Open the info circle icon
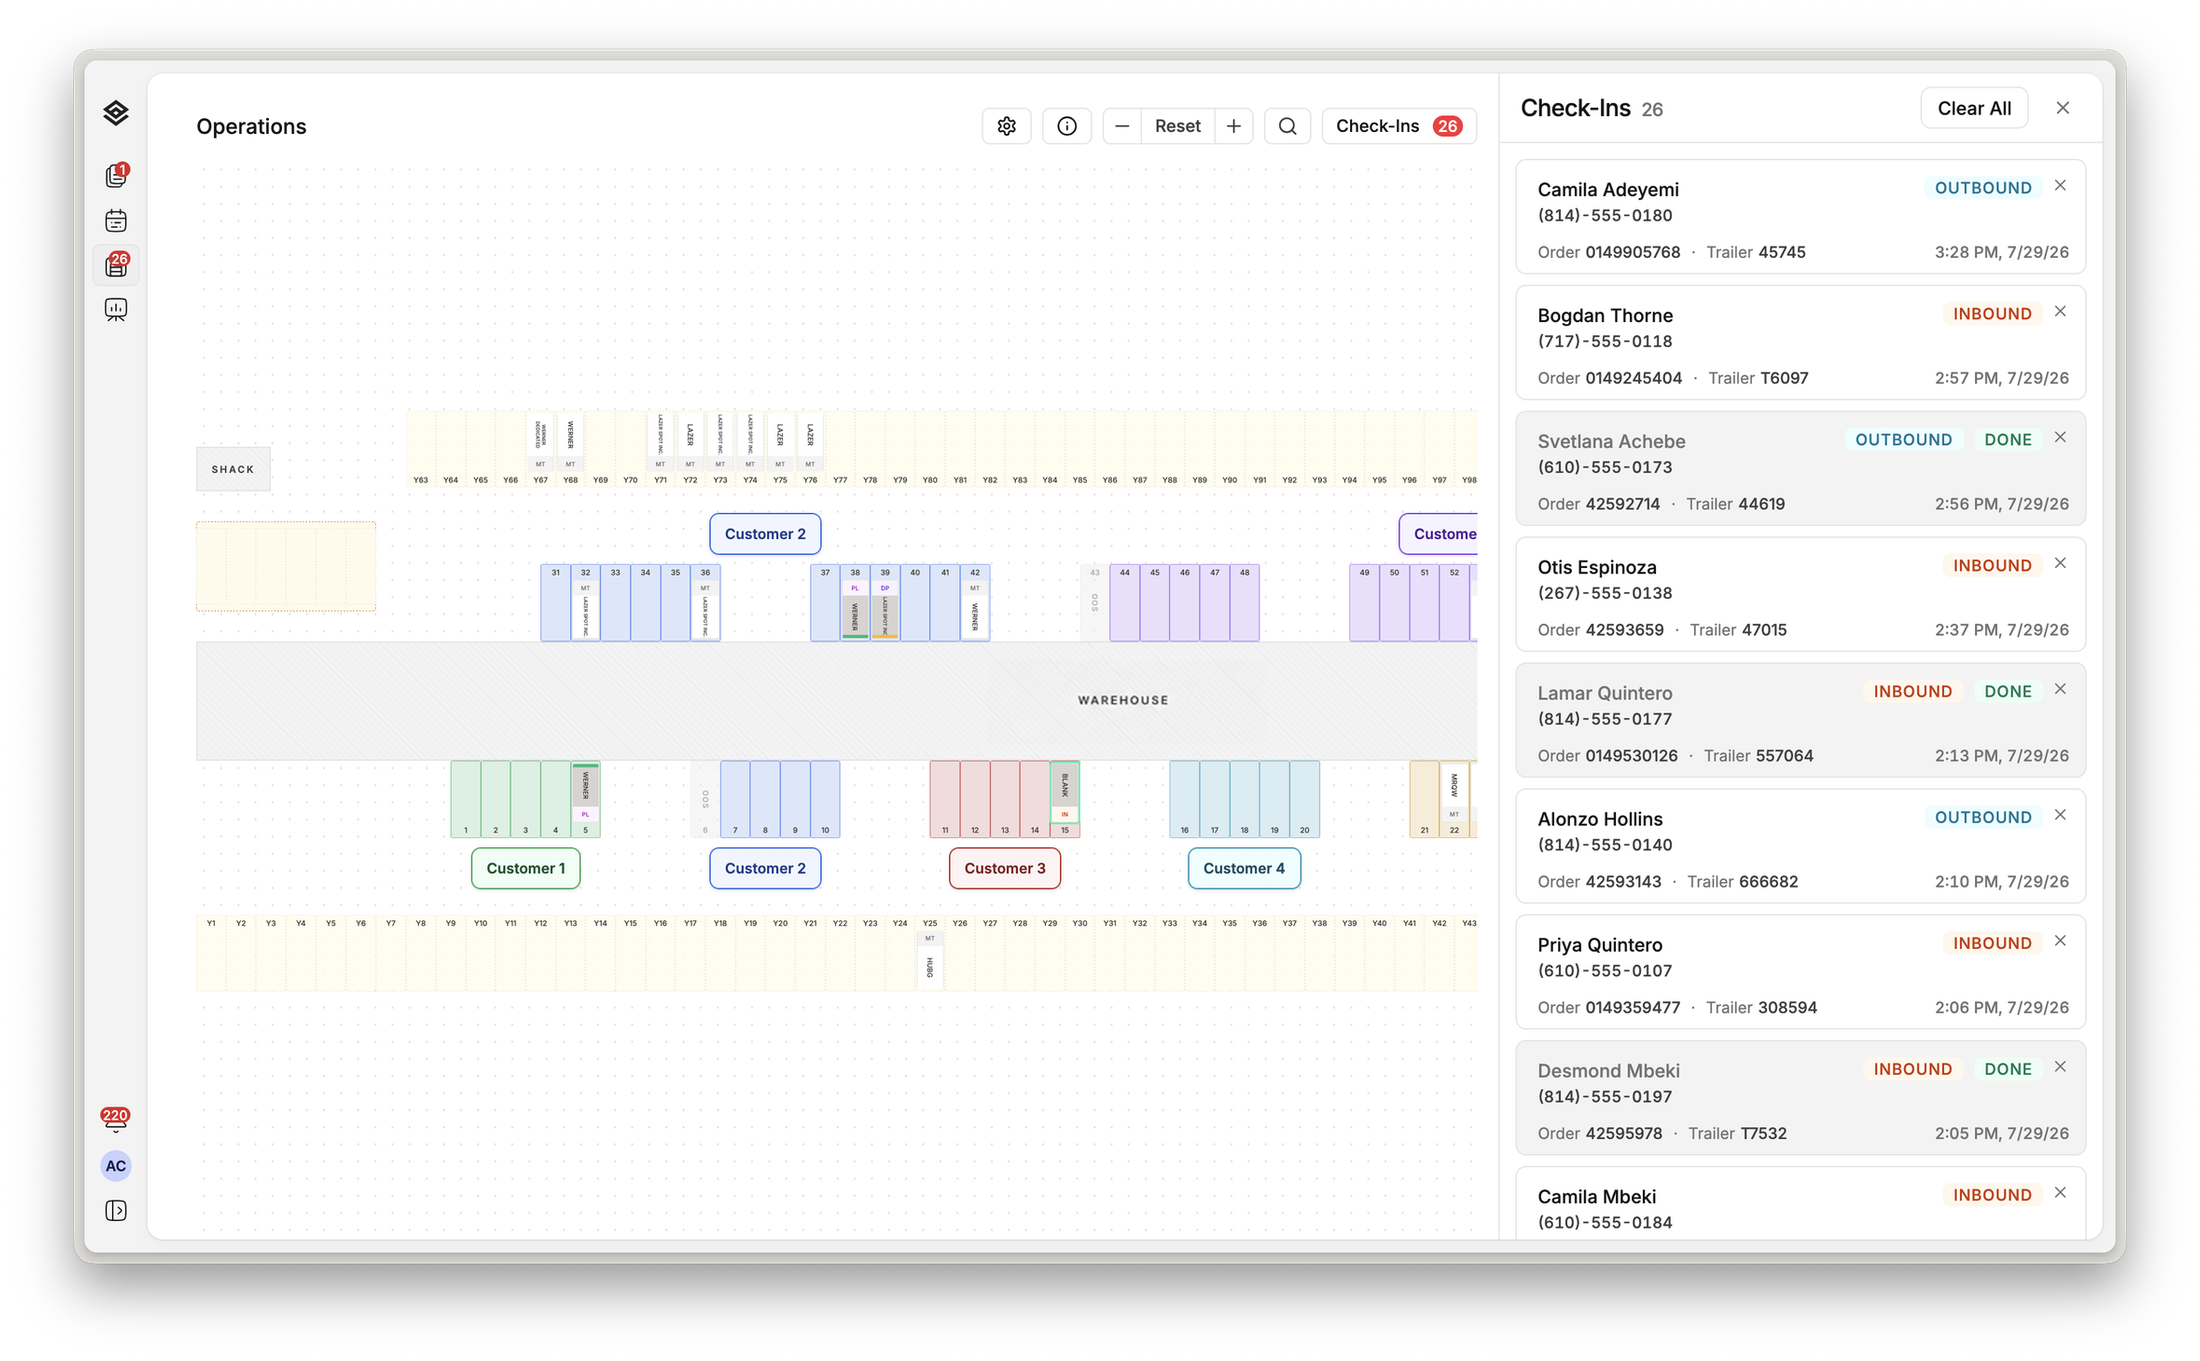The image size is (2200, 1361). 1067,126
